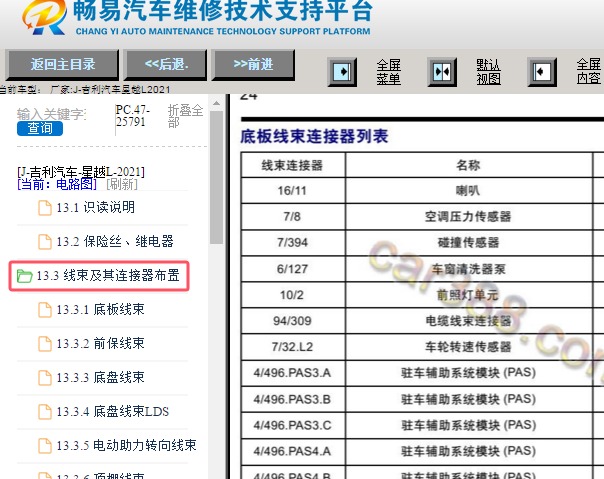Click the 4/496.PAS3.B connector cell
This screenshot has width=604, height=479.
(x=292, y=399)
